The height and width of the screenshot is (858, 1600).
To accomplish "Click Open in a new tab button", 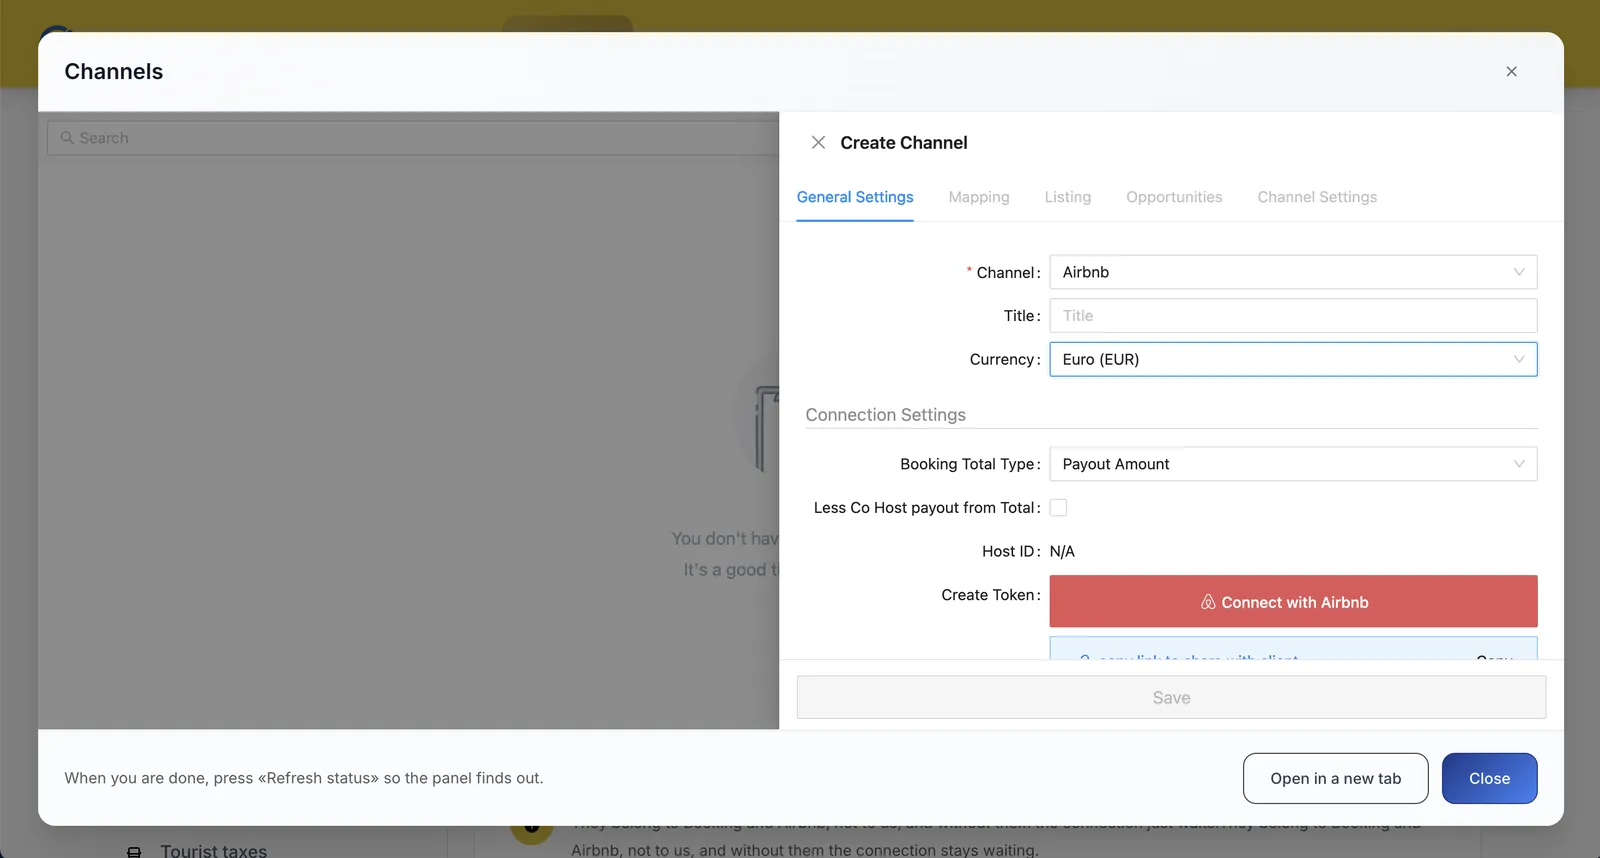I will click(1335, 778).
